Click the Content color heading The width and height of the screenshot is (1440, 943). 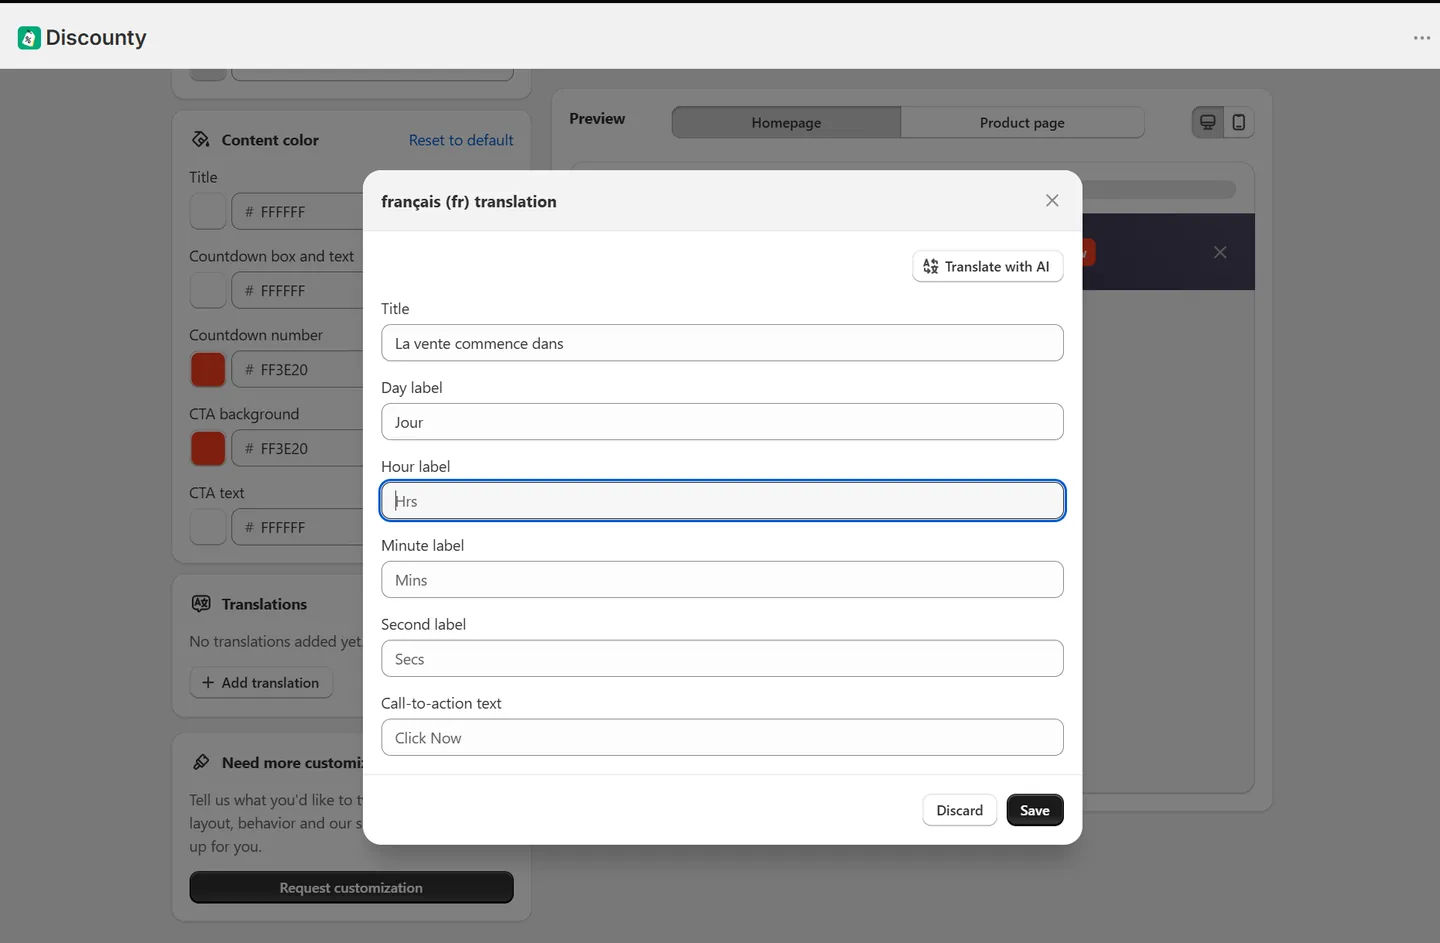point(270,140)
